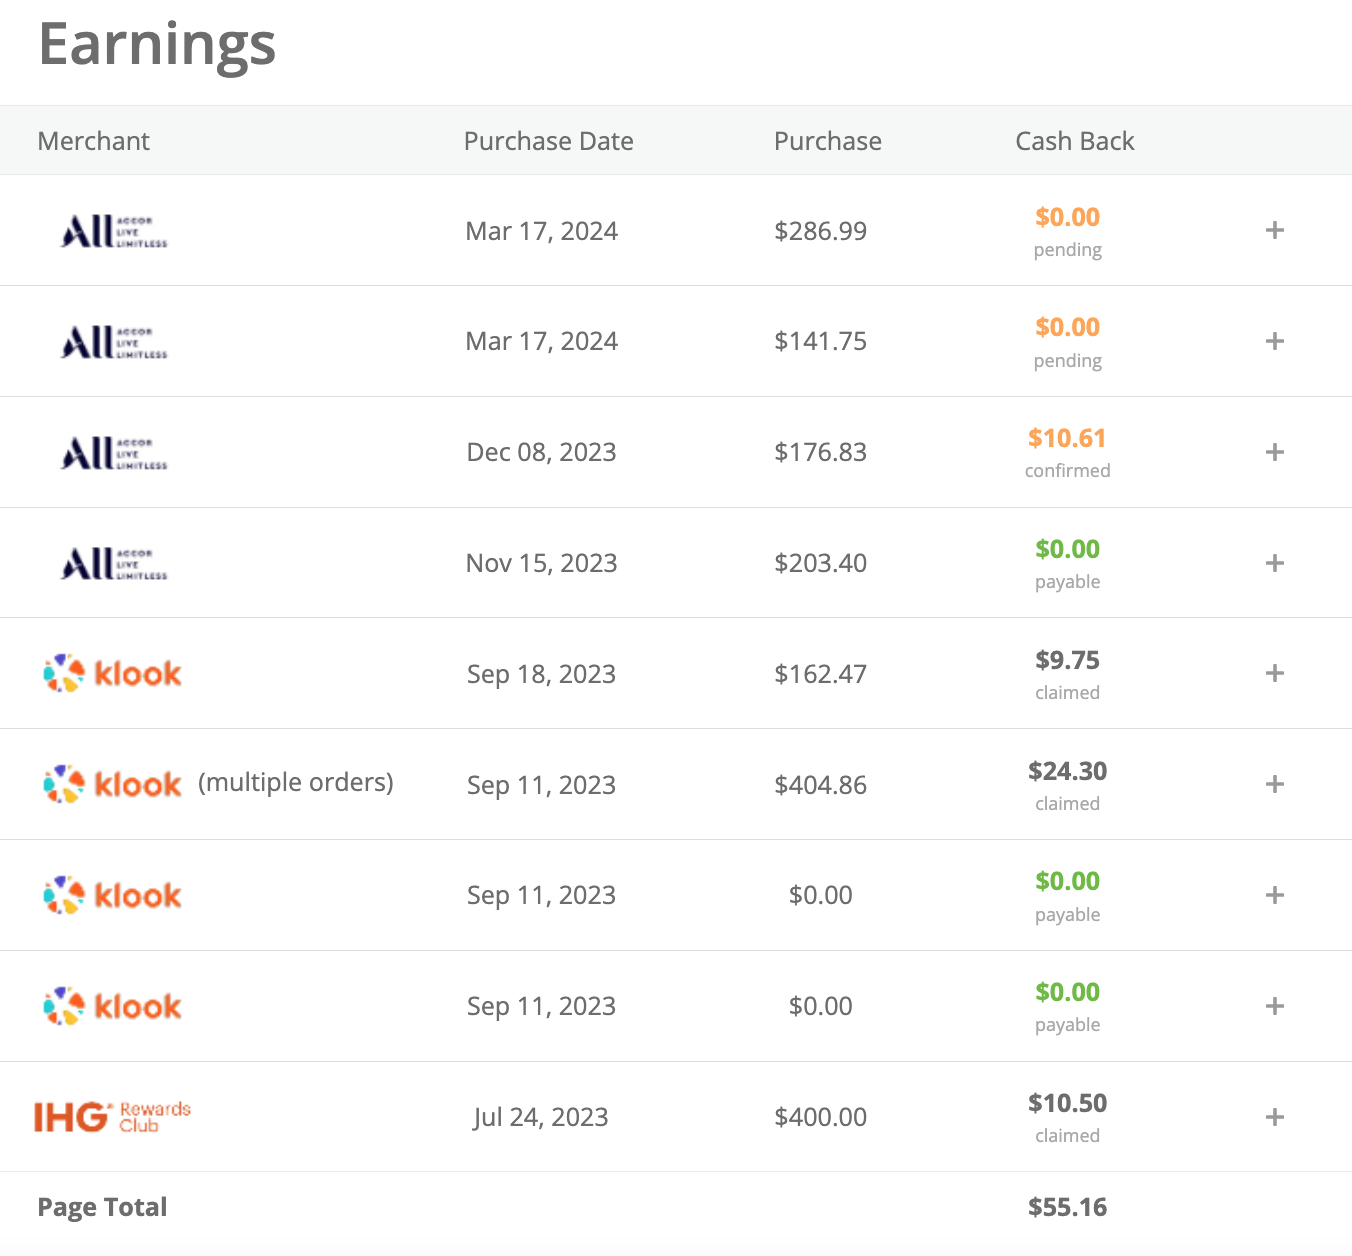1352x1256 pixels.
Task: Expand the Klook multiple orders row
Action: [1274, 784]
